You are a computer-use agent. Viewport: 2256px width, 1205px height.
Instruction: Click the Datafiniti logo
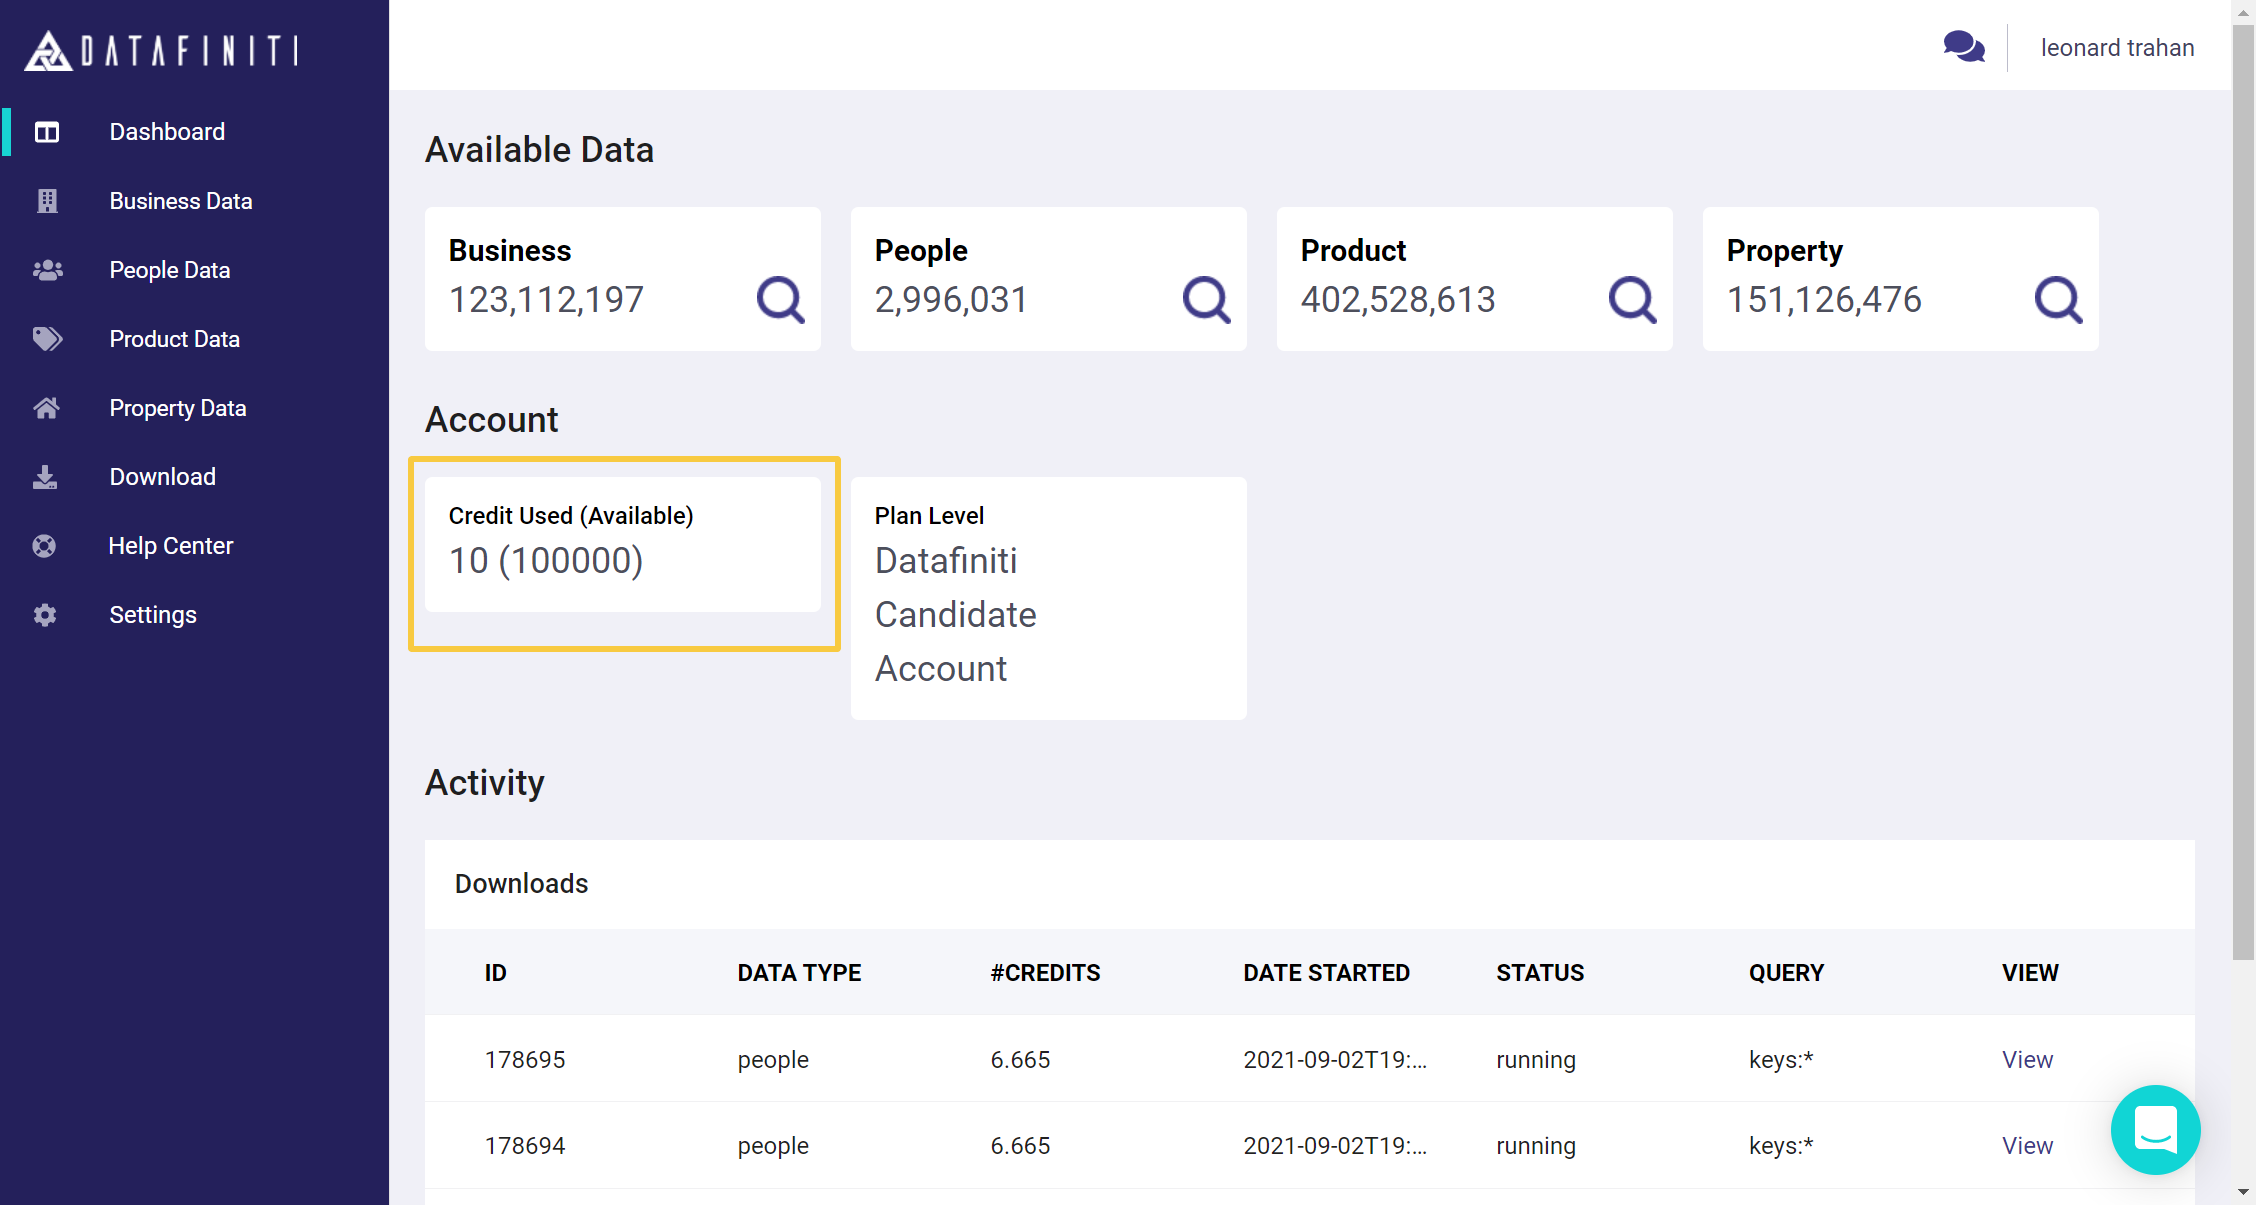click(161, 50)
